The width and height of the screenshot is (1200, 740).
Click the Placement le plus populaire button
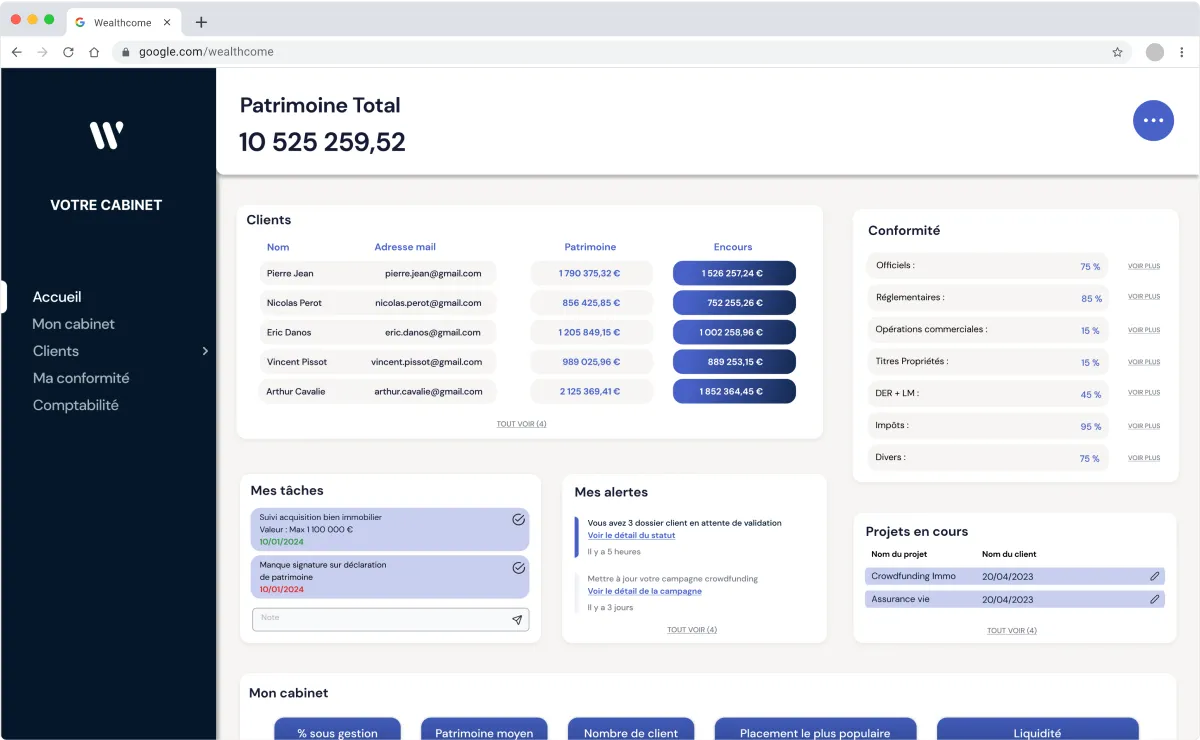pos(815,730)
